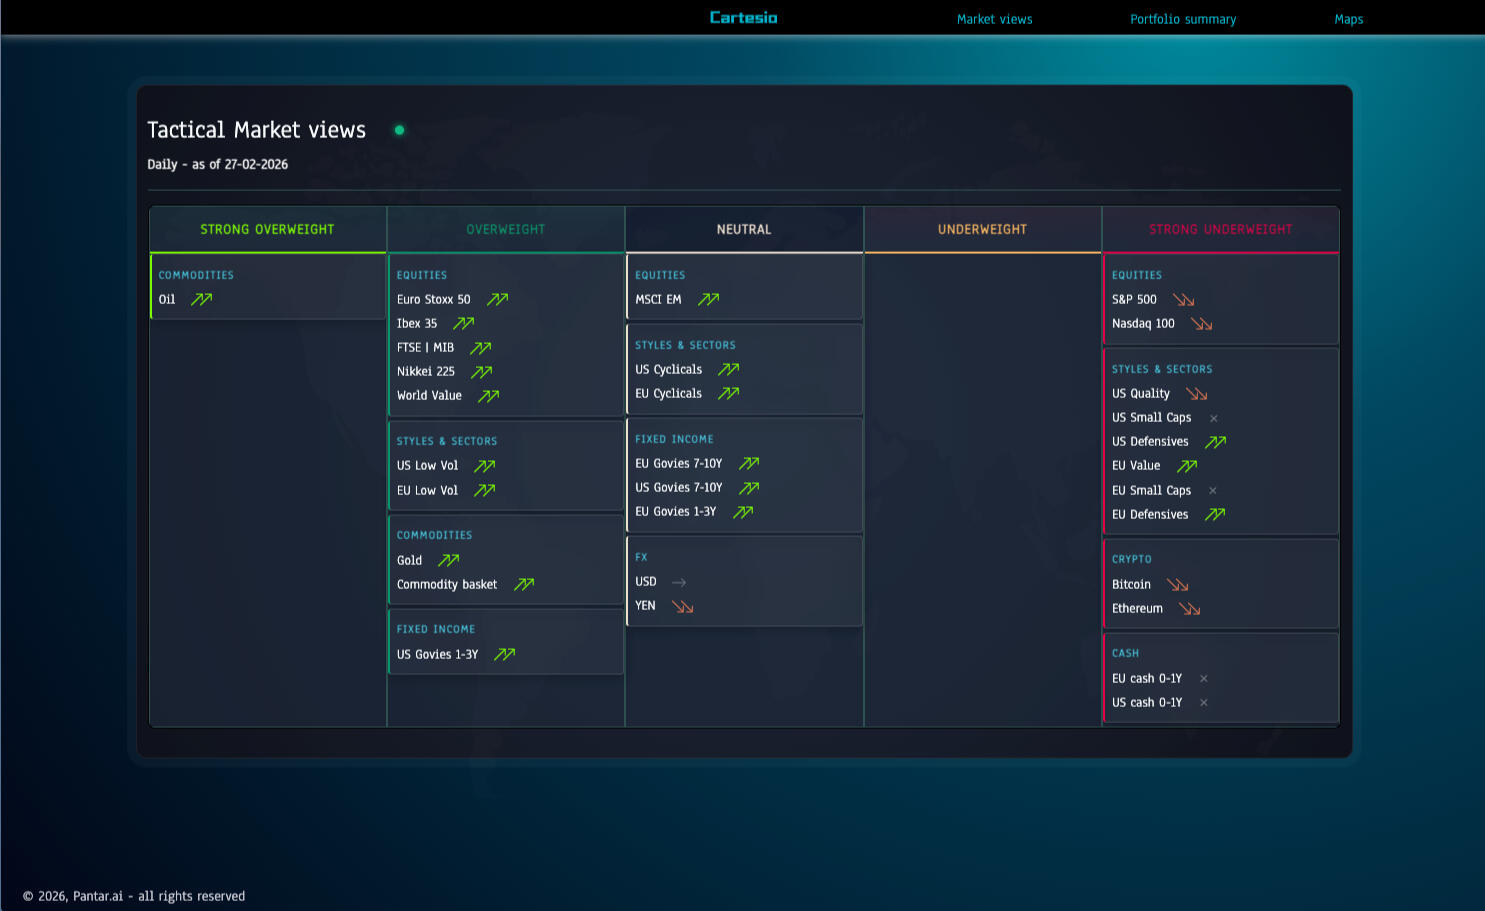Click the up arrow beside Euro Stoxx 50
Viewport: 1485px width, 911px height.
pyautogui.click(x=497, y=299)
